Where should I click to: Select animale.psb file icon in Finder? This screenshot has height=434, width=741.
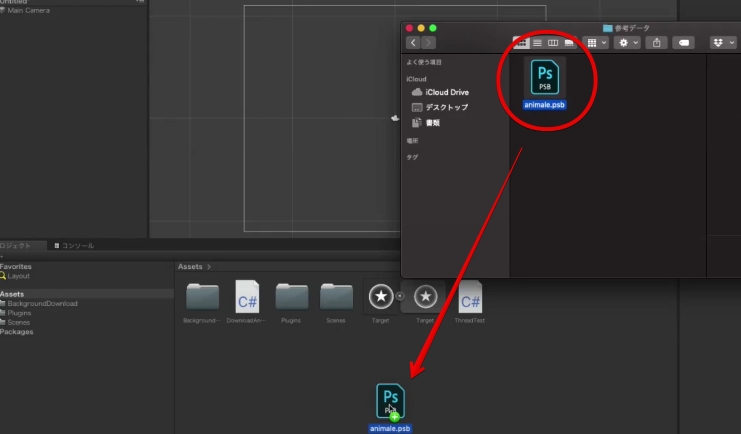click(544, 77)
